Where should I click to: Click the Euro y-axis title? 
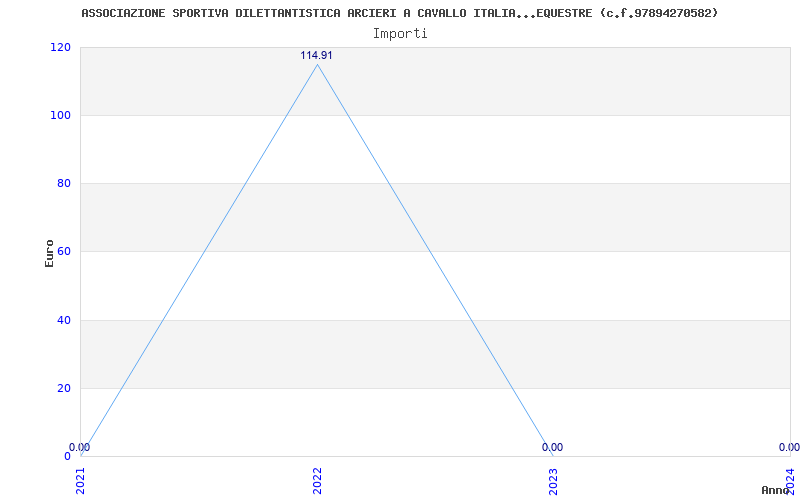[49, 253]
